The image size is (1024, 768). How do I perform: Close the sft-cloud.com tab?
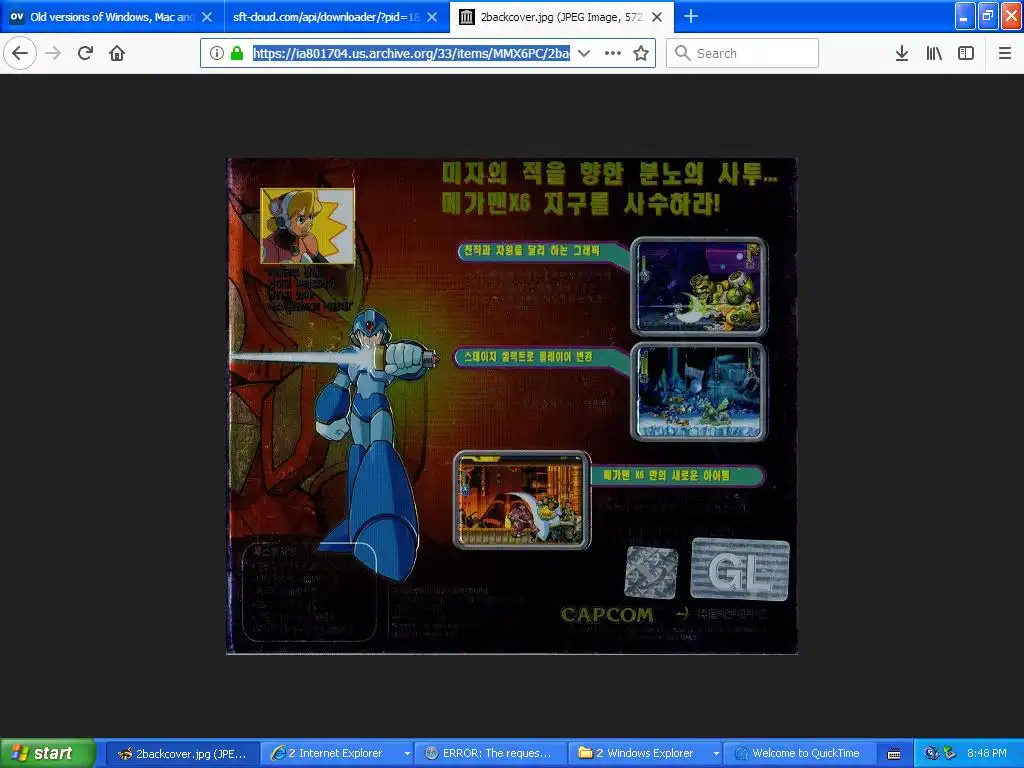click(x=432, y=17)
